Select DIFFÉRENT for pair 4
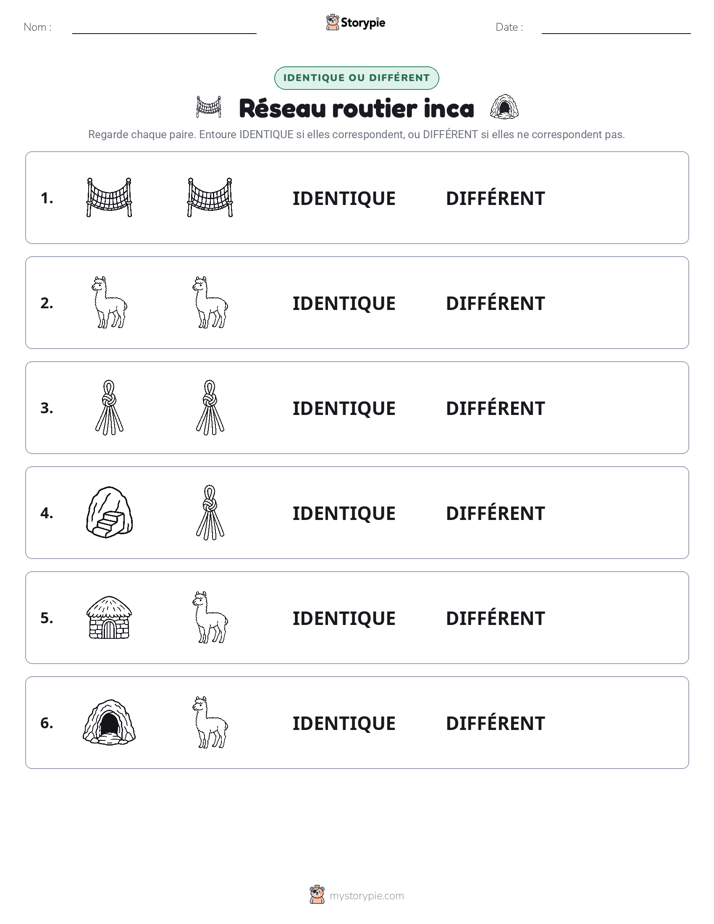The width and height of the screenshot is (714, 924). point(495,513)
